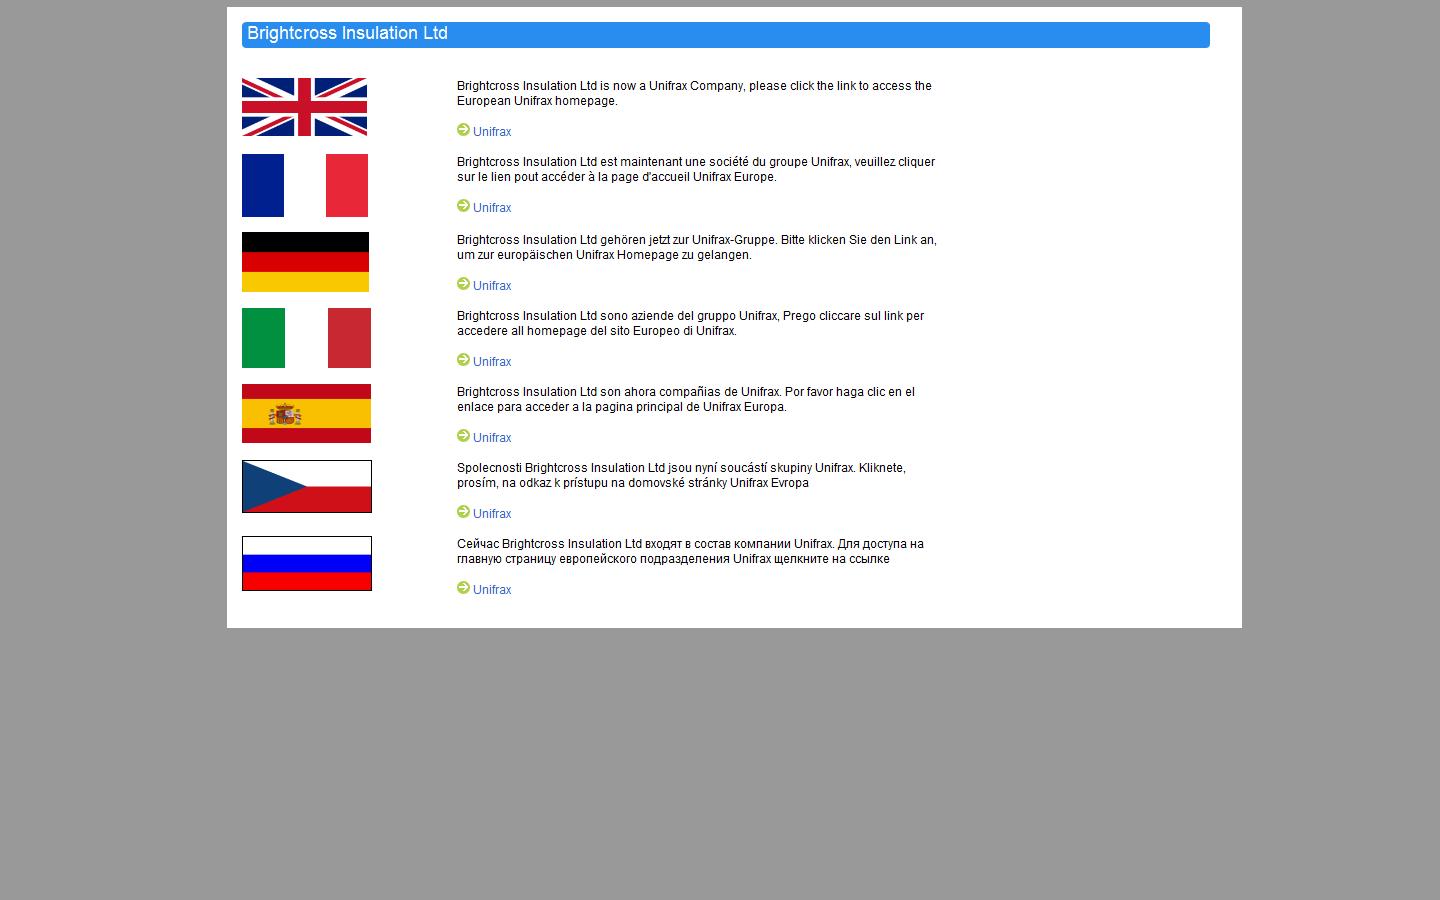Open the Unifrax link in the Czech section

(492, 513)
